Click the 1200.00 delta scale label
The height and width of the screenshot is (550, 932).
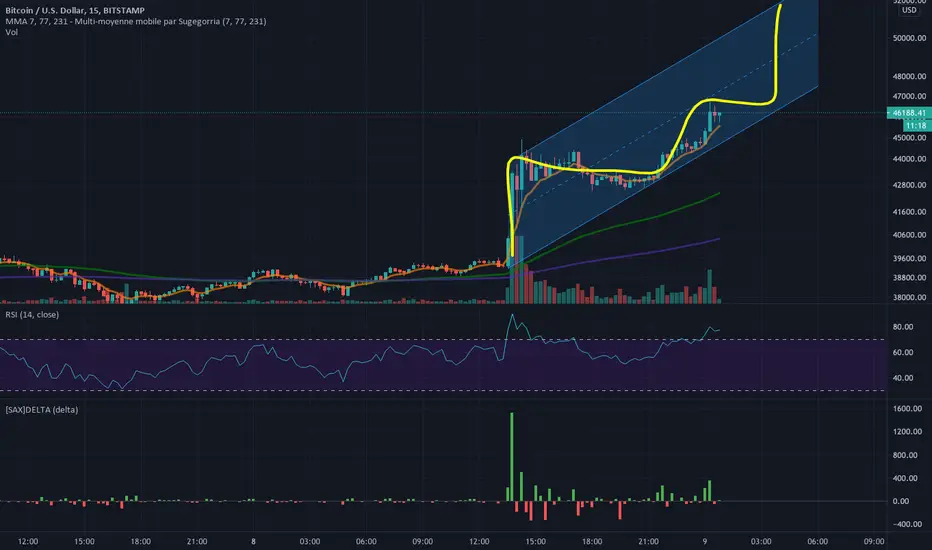coord(907,432)
